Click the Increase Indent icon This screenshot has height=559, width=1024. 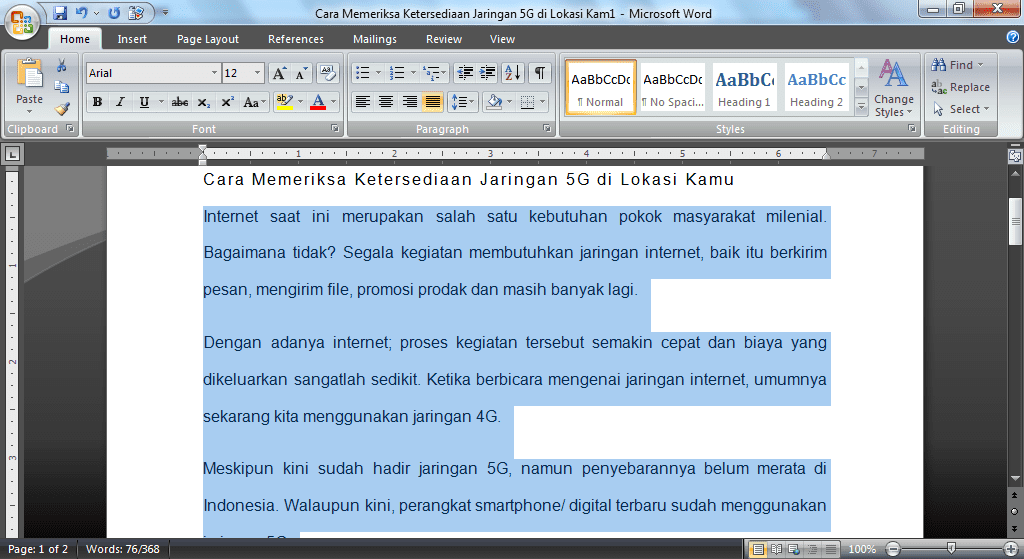[488, 73]
